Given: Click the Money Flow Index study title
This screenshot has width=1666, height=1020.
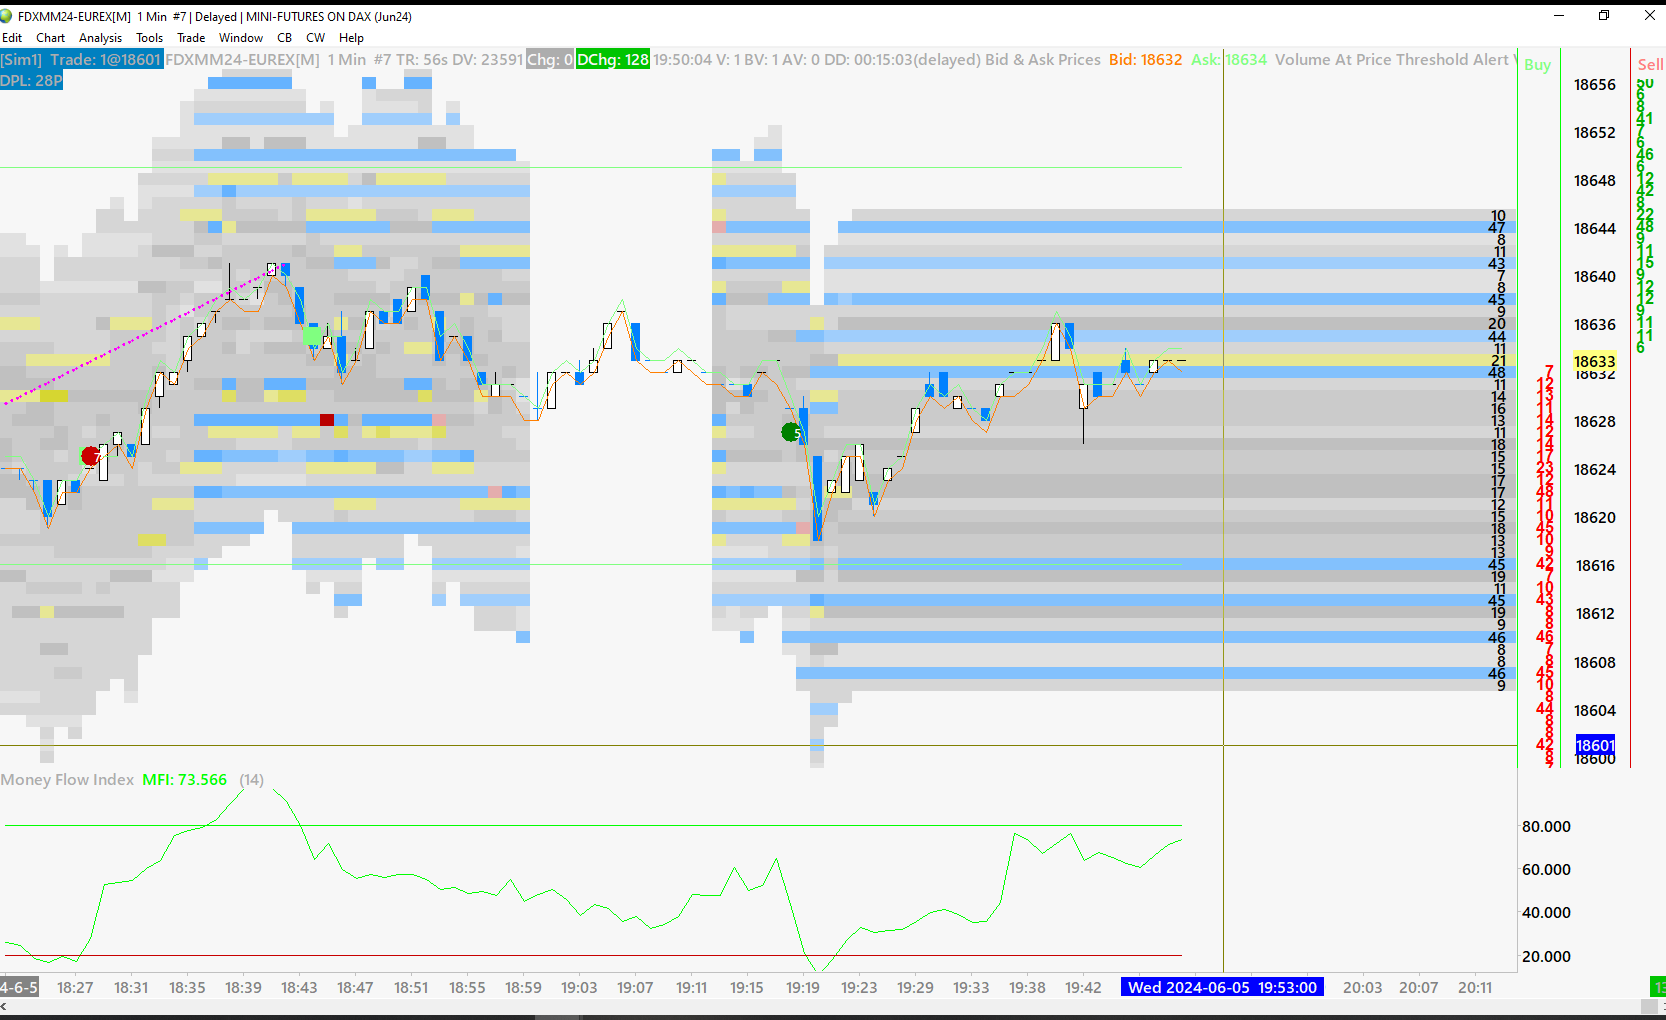Looking at the screenshot, I should [67, 780].
